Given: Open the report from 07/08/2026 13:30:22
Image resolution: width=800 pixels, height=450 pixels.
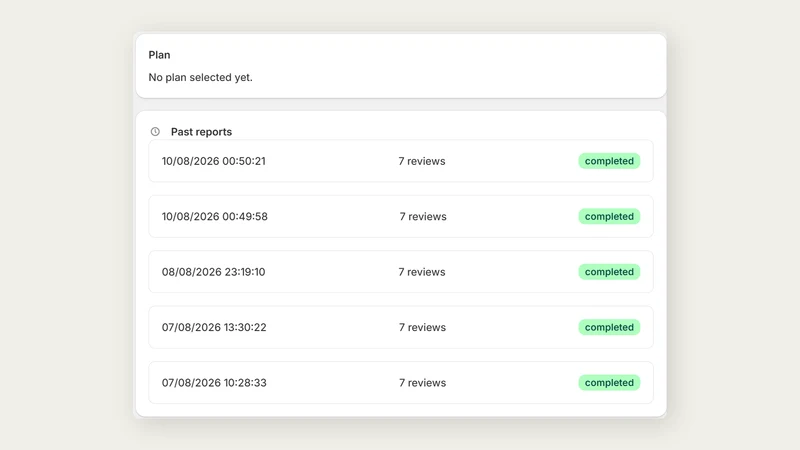Looking at the screenshot, I should 401,327.
